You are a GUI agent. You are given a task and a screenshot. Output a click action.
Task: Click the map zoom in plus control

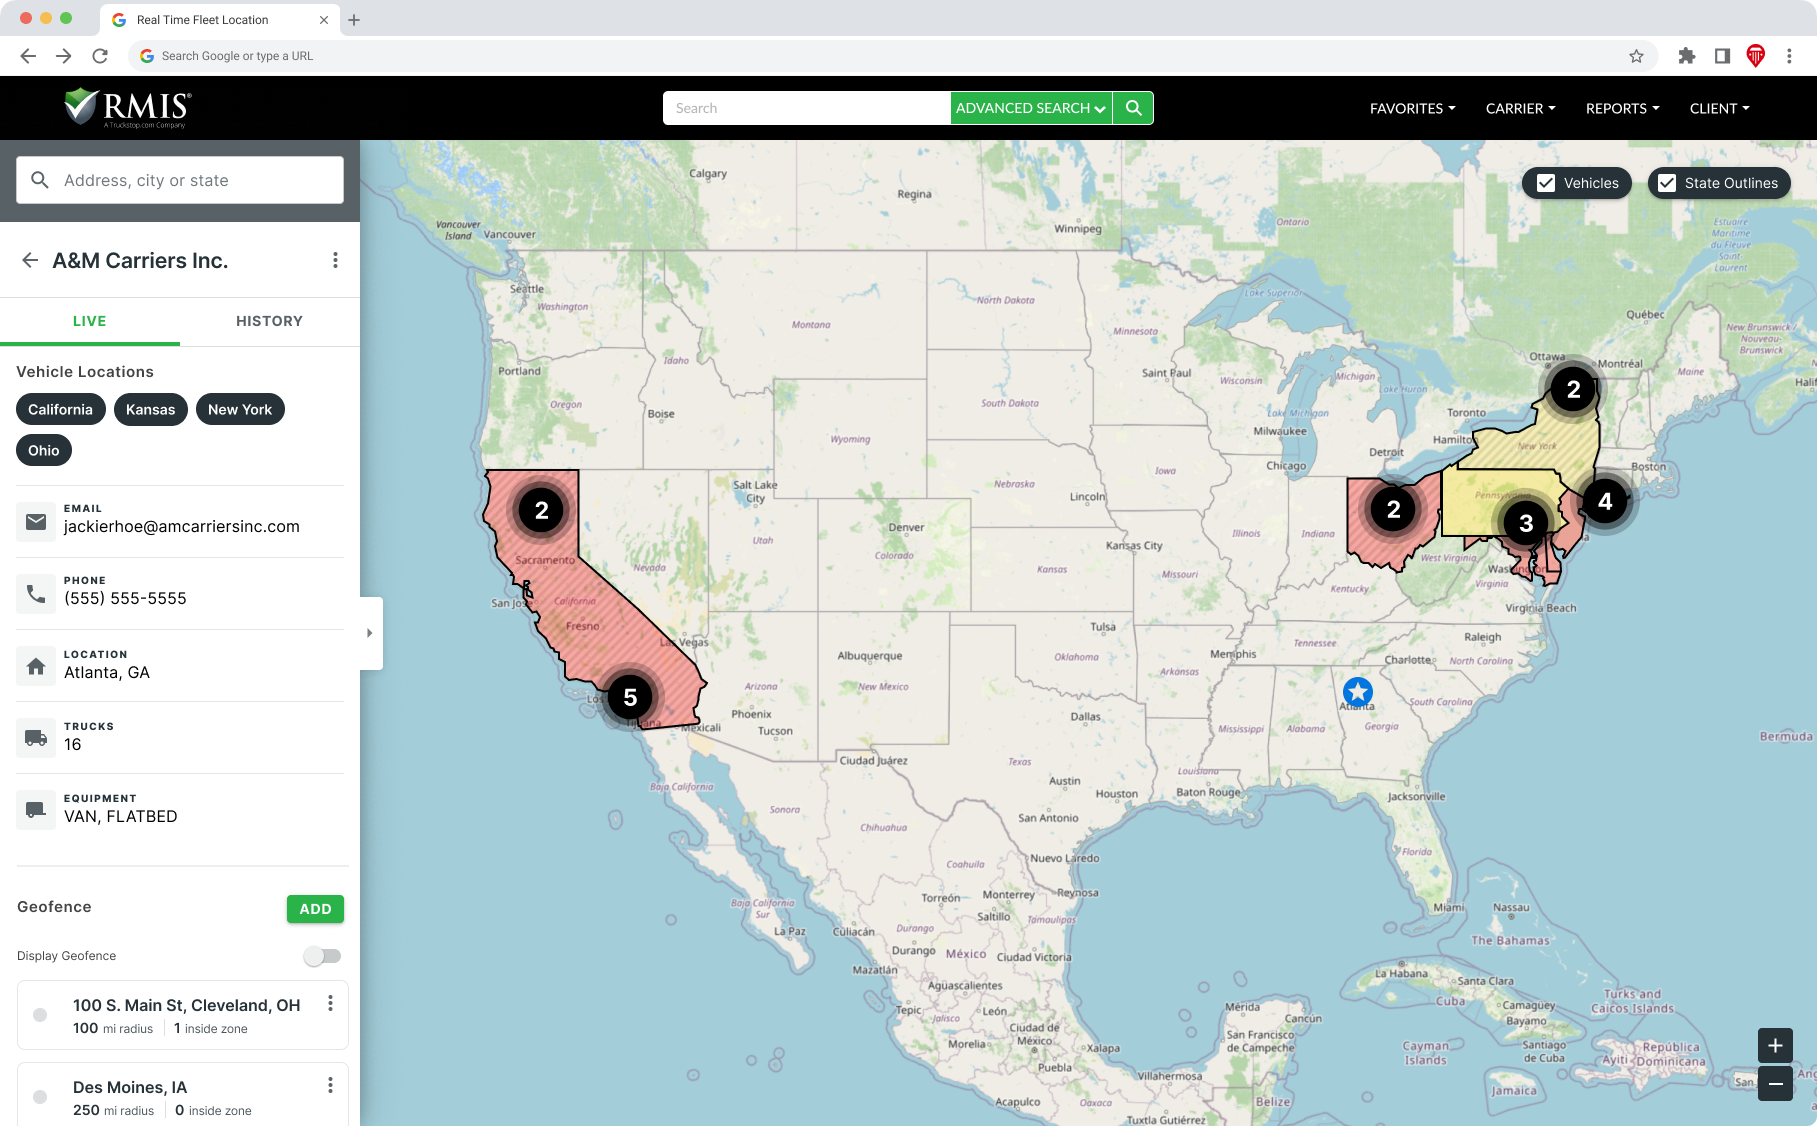[1775, 1045]
